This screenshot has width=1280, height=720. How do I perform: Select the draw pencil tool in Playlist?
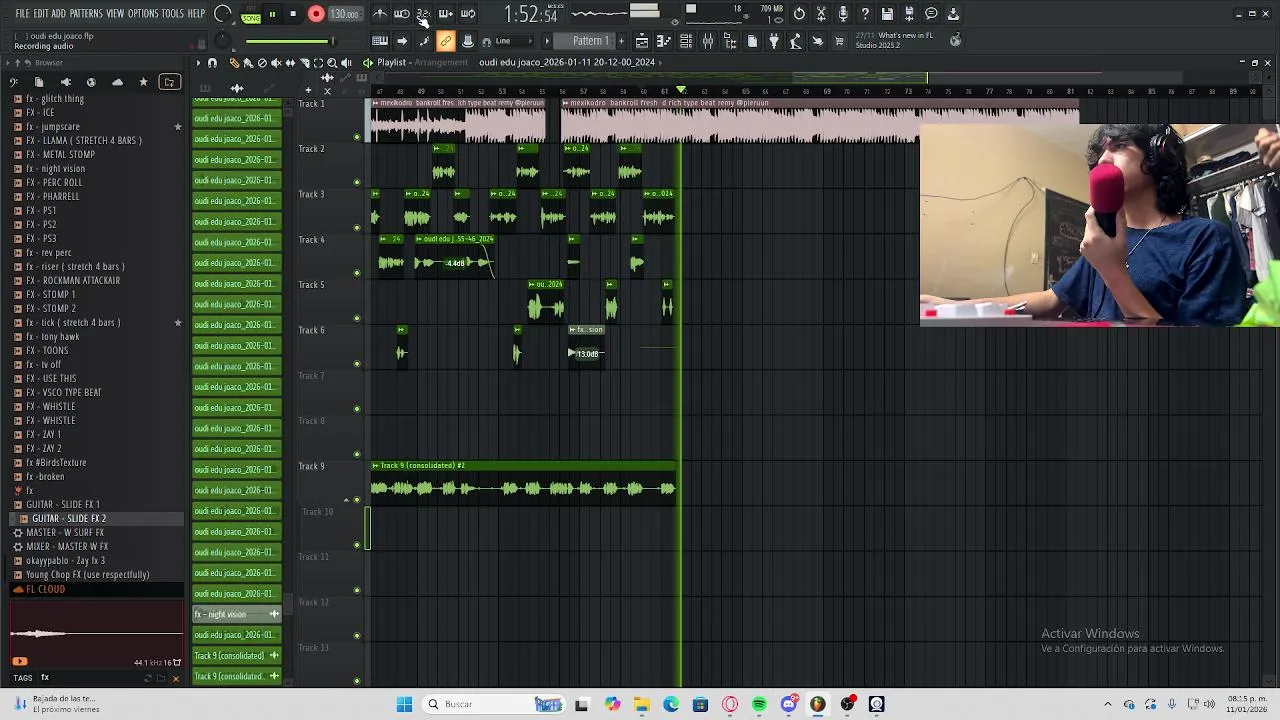(234, 63)
